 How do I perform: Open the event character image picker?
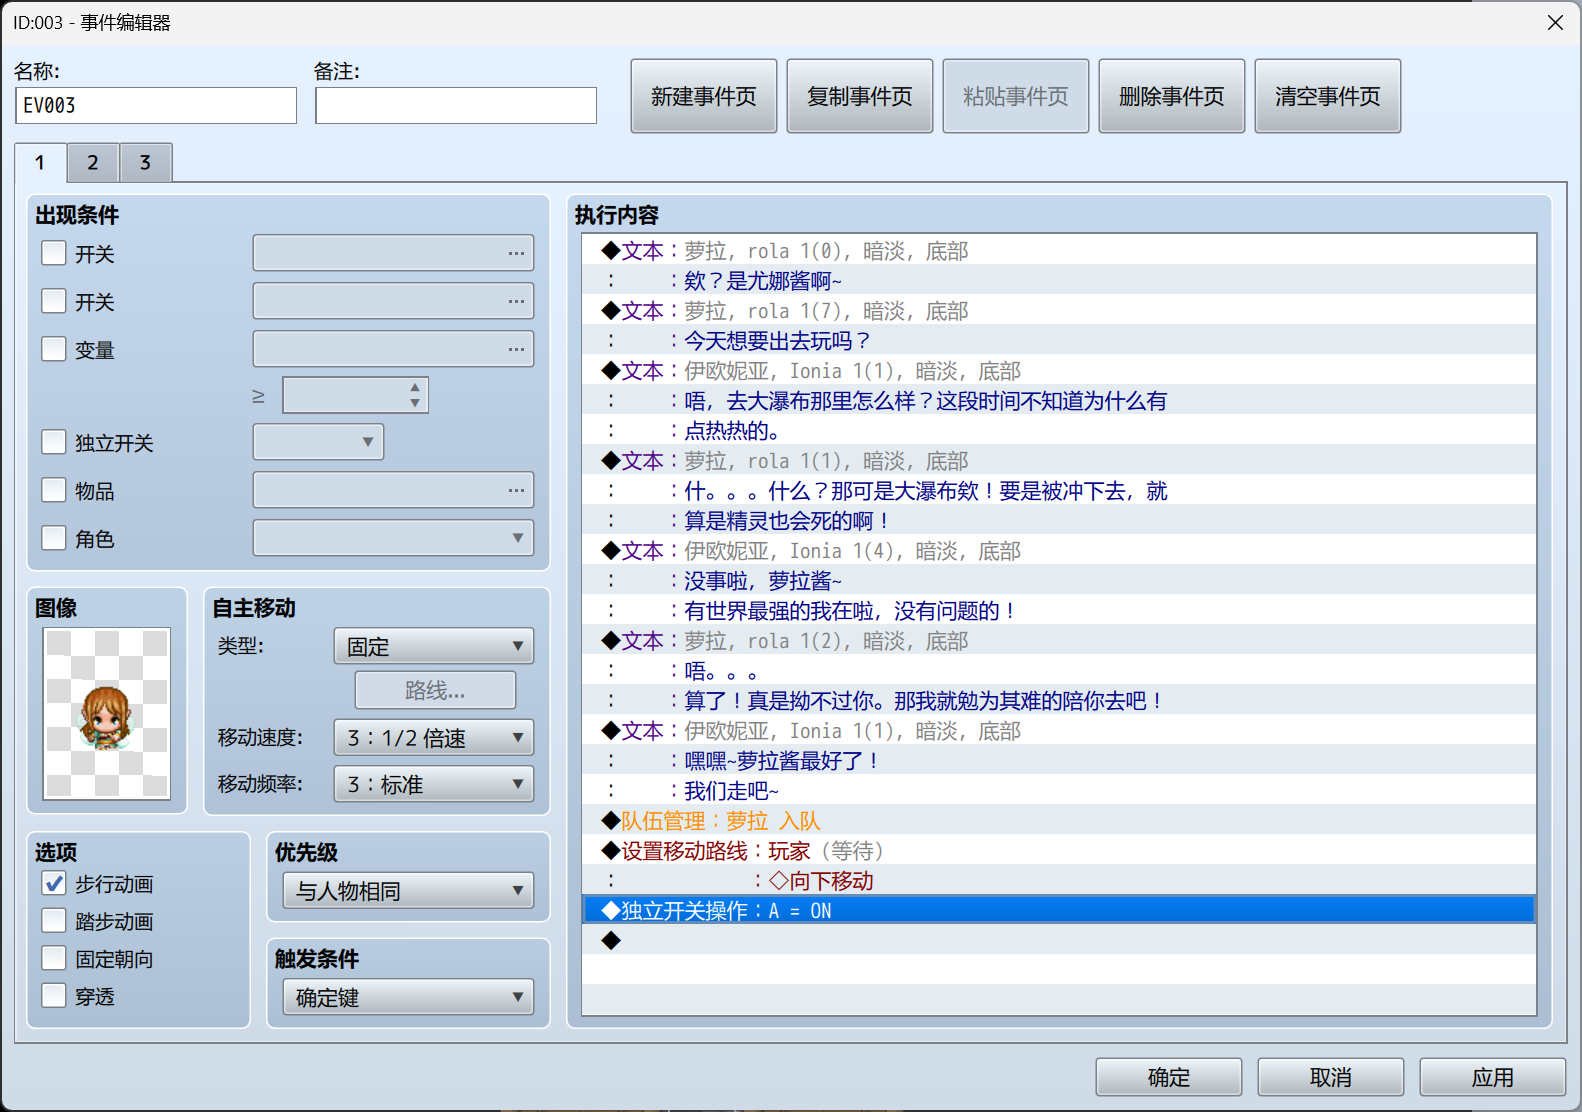(107, 713)
